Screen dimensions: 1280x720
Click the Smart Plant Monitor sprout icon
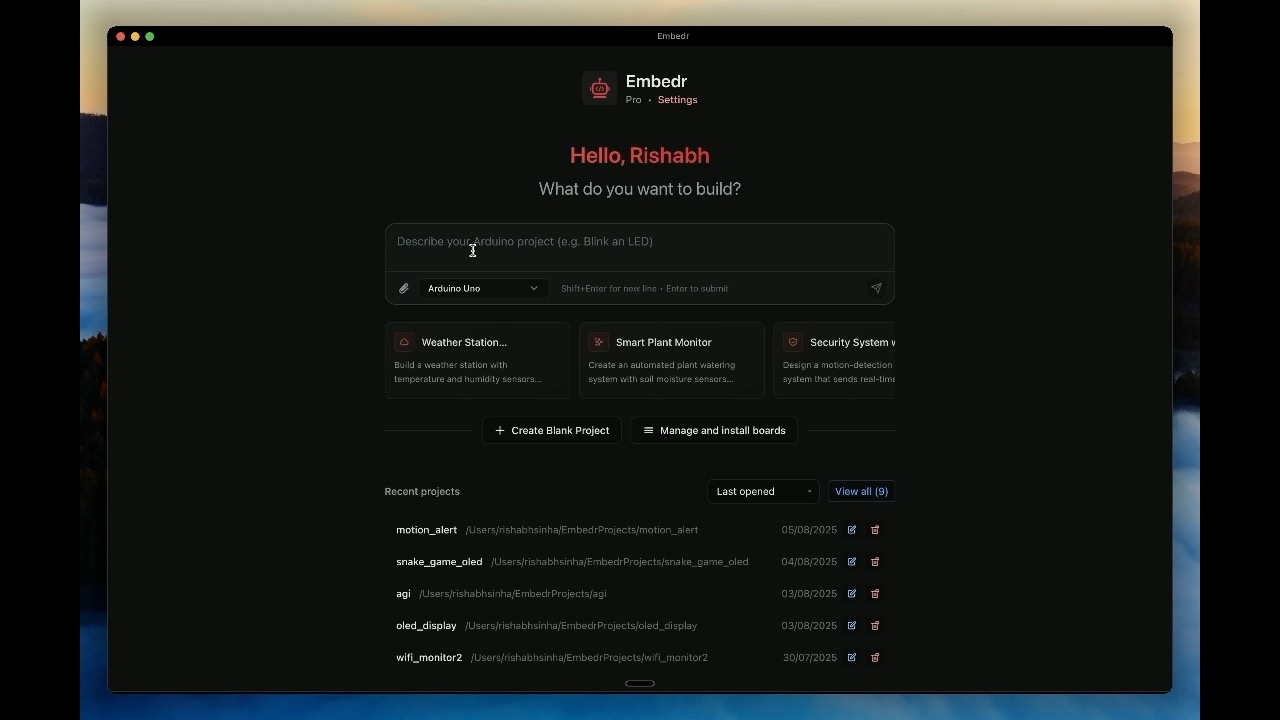(598, 342)
